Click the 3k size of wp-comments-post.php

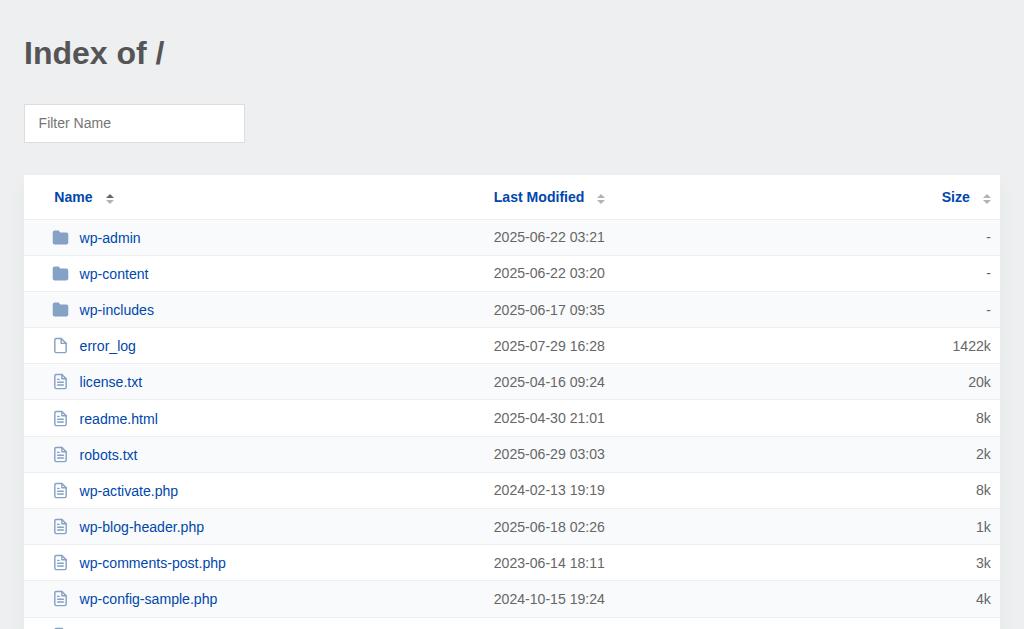click(983, 562)
